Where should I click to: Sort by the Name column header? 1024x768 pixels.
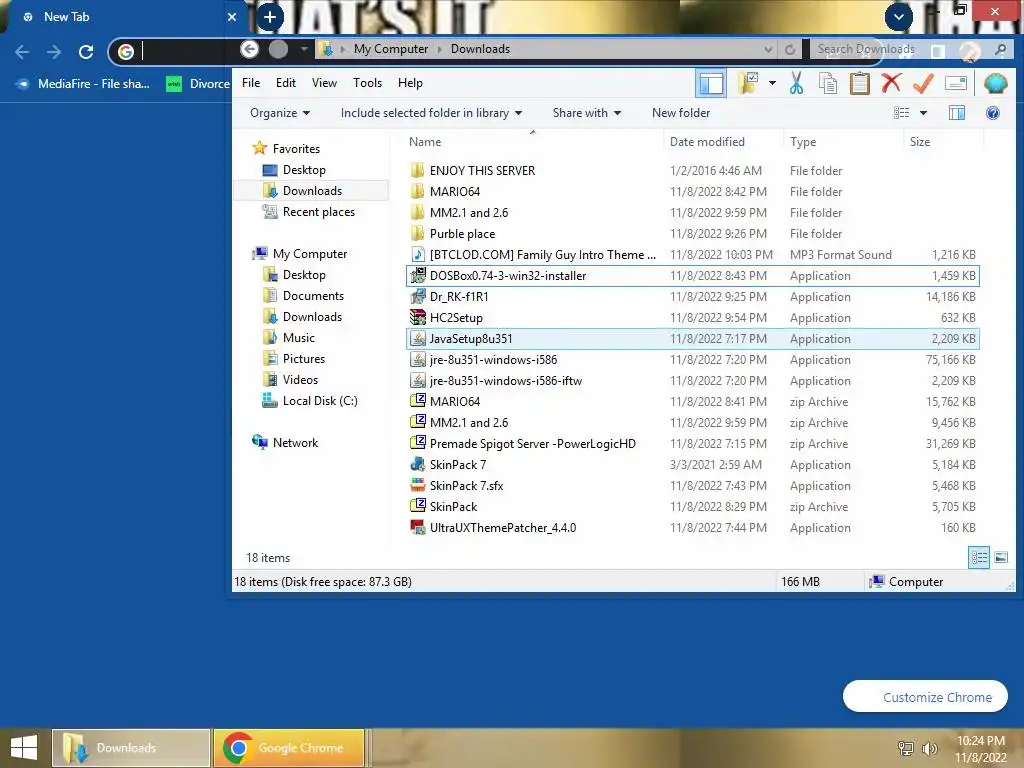click(x=533, y=142)
